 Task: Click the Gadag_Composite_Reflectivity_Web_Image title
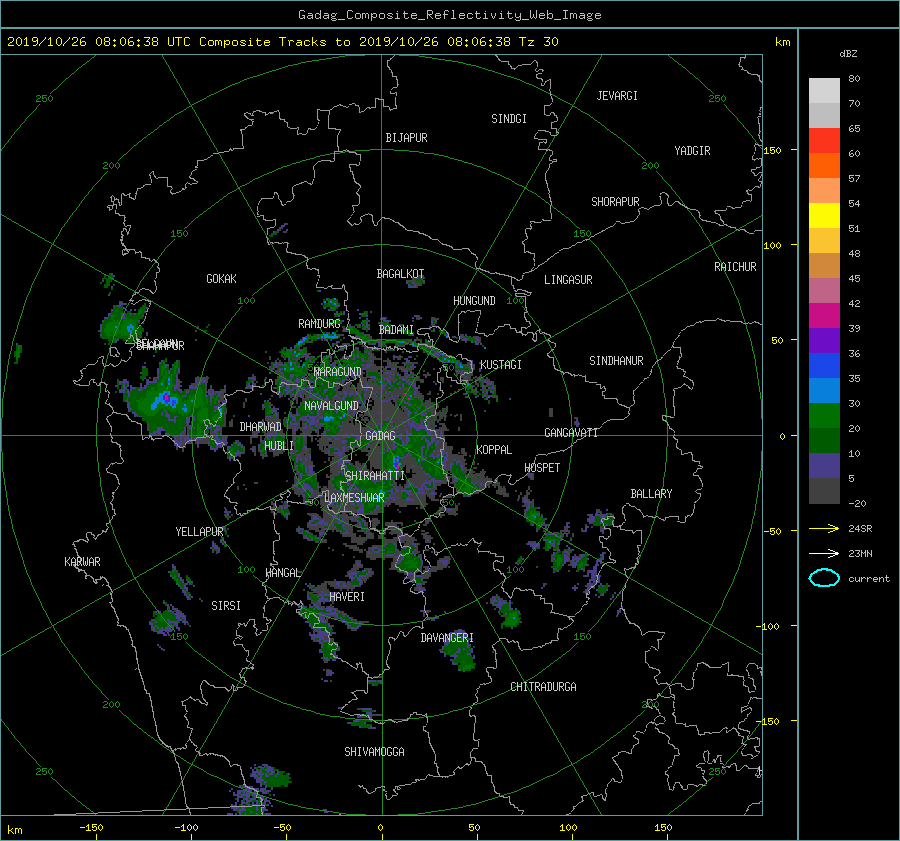[449, 15]
